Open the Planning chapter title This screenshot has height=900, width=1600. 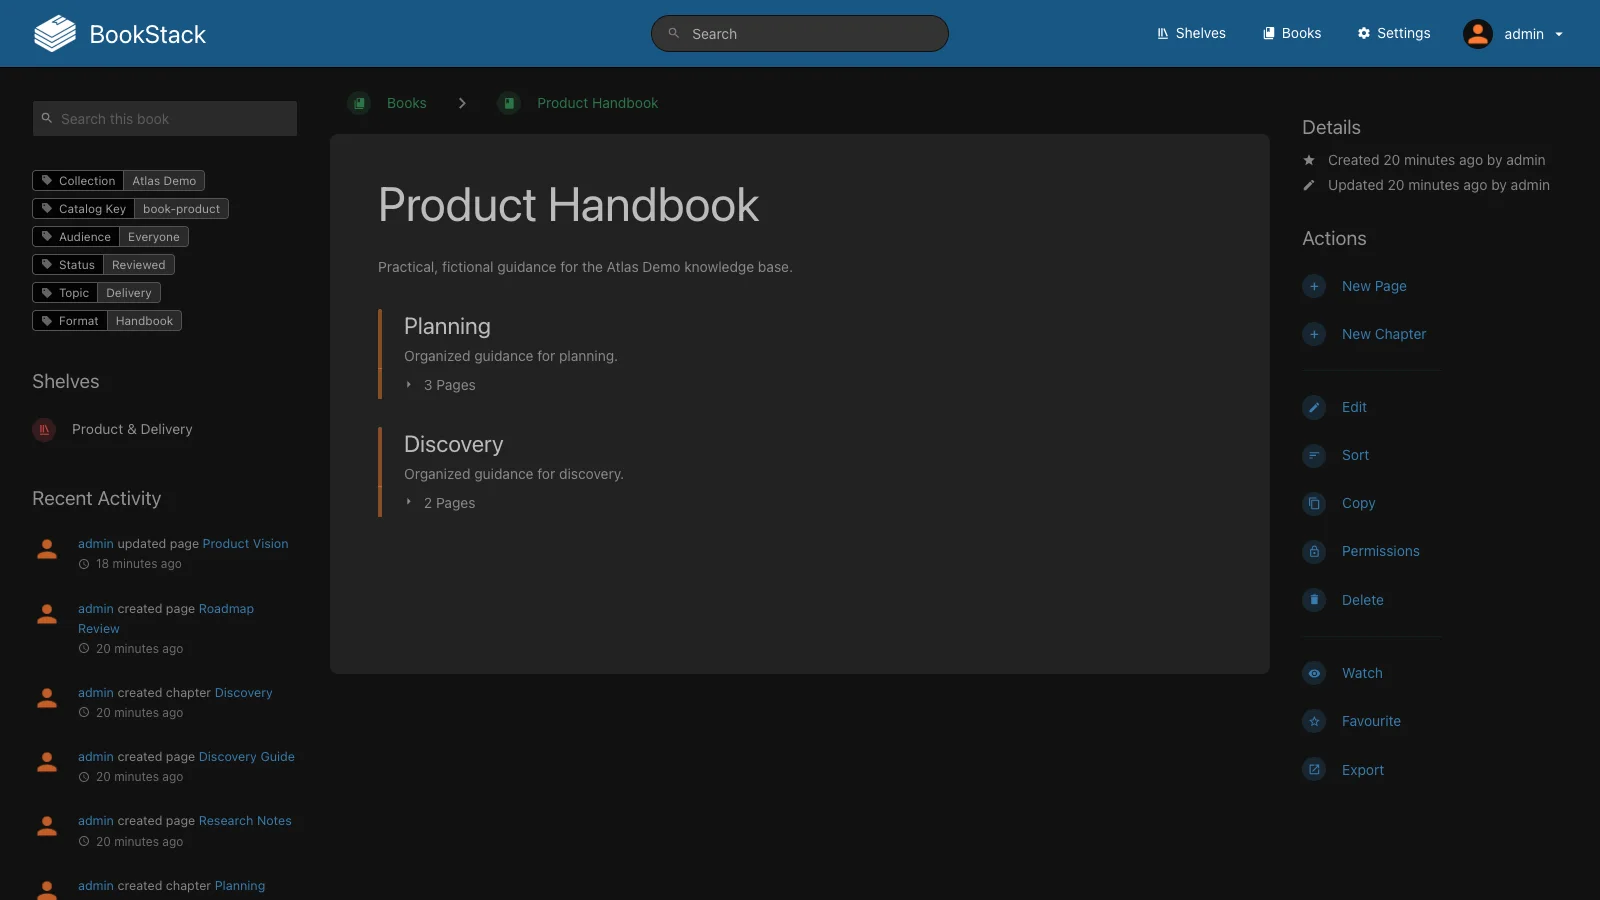tap(447, 326)
